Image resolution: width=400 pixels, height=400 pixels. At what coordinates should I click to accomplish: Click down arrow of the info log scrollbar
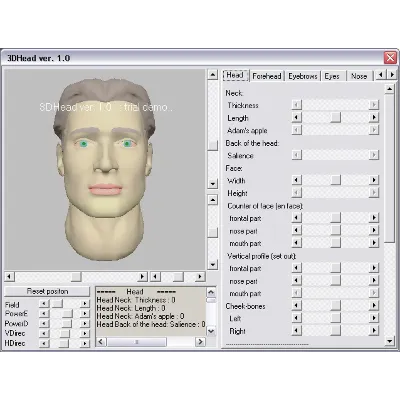coord(211,331)
